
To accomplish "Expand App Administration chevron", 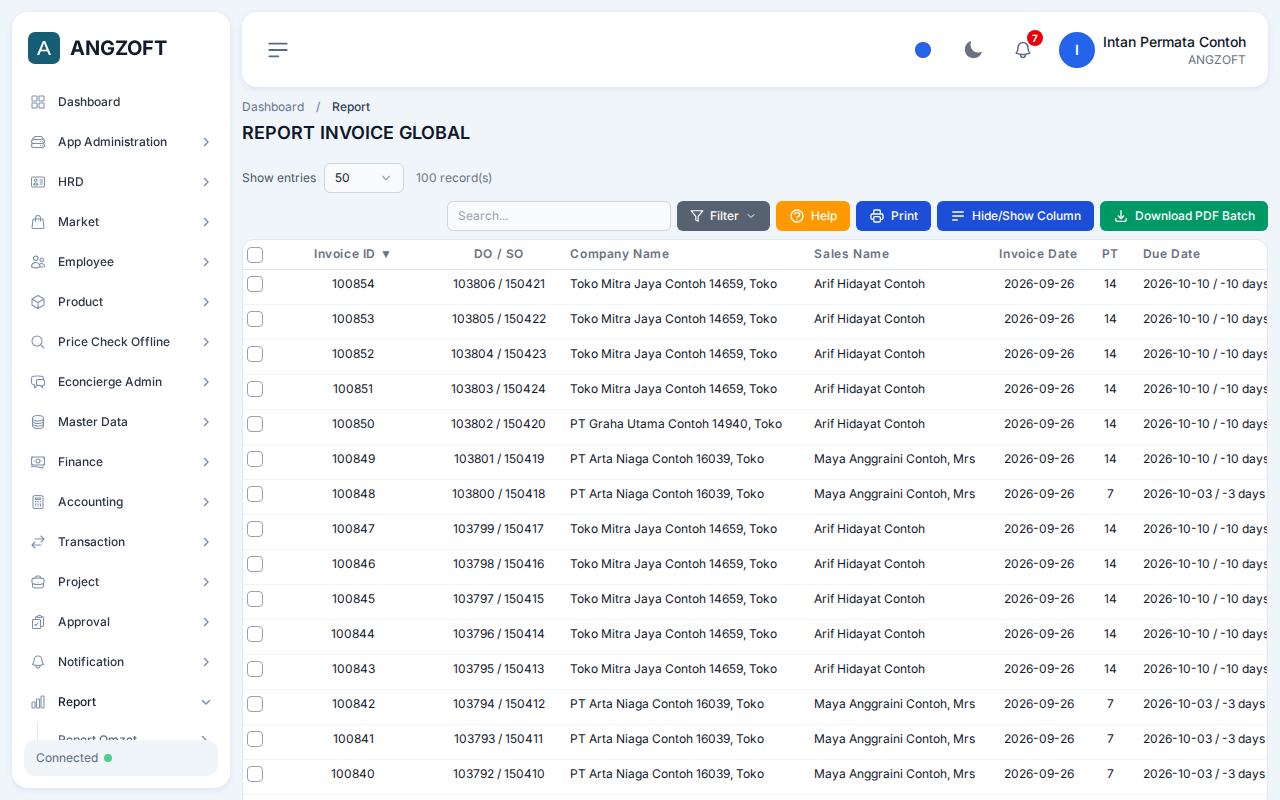I will (206, 142).
